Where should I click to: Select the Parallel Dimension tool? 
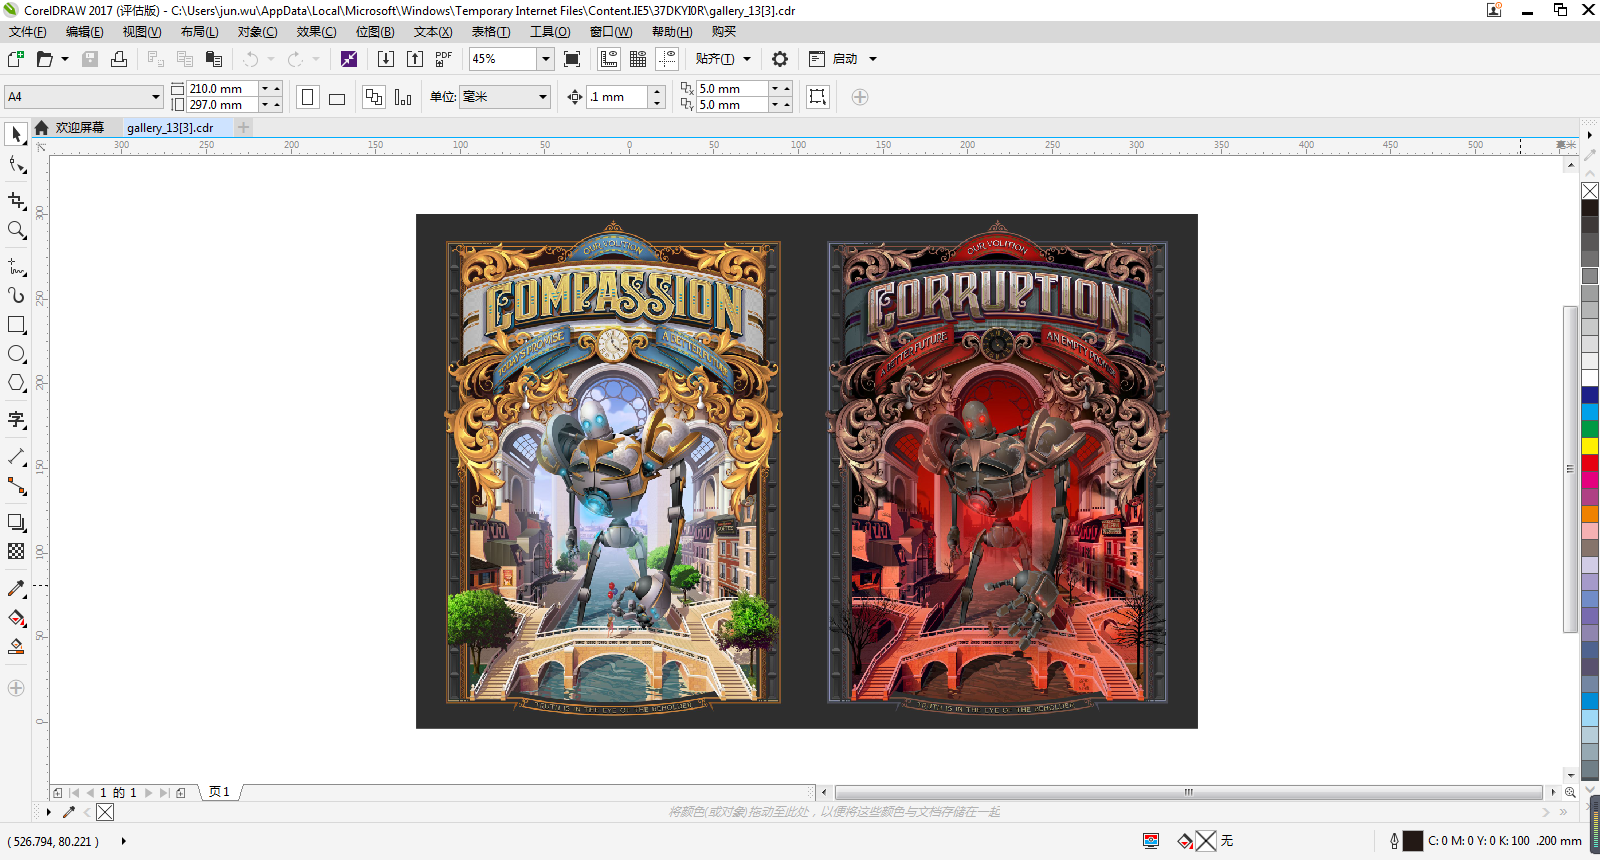[x=16, y=457]
